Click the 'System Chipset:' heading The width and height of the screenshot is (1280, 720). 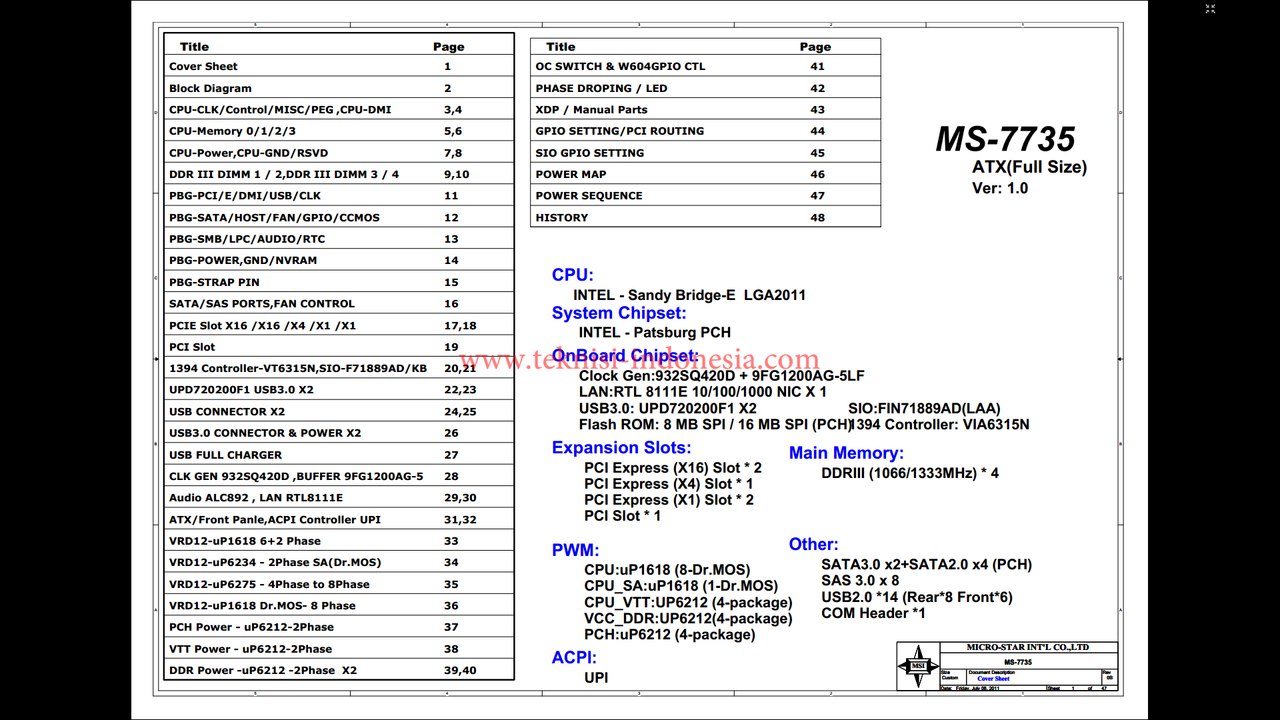pyautogui.click(x=619, y=313)
